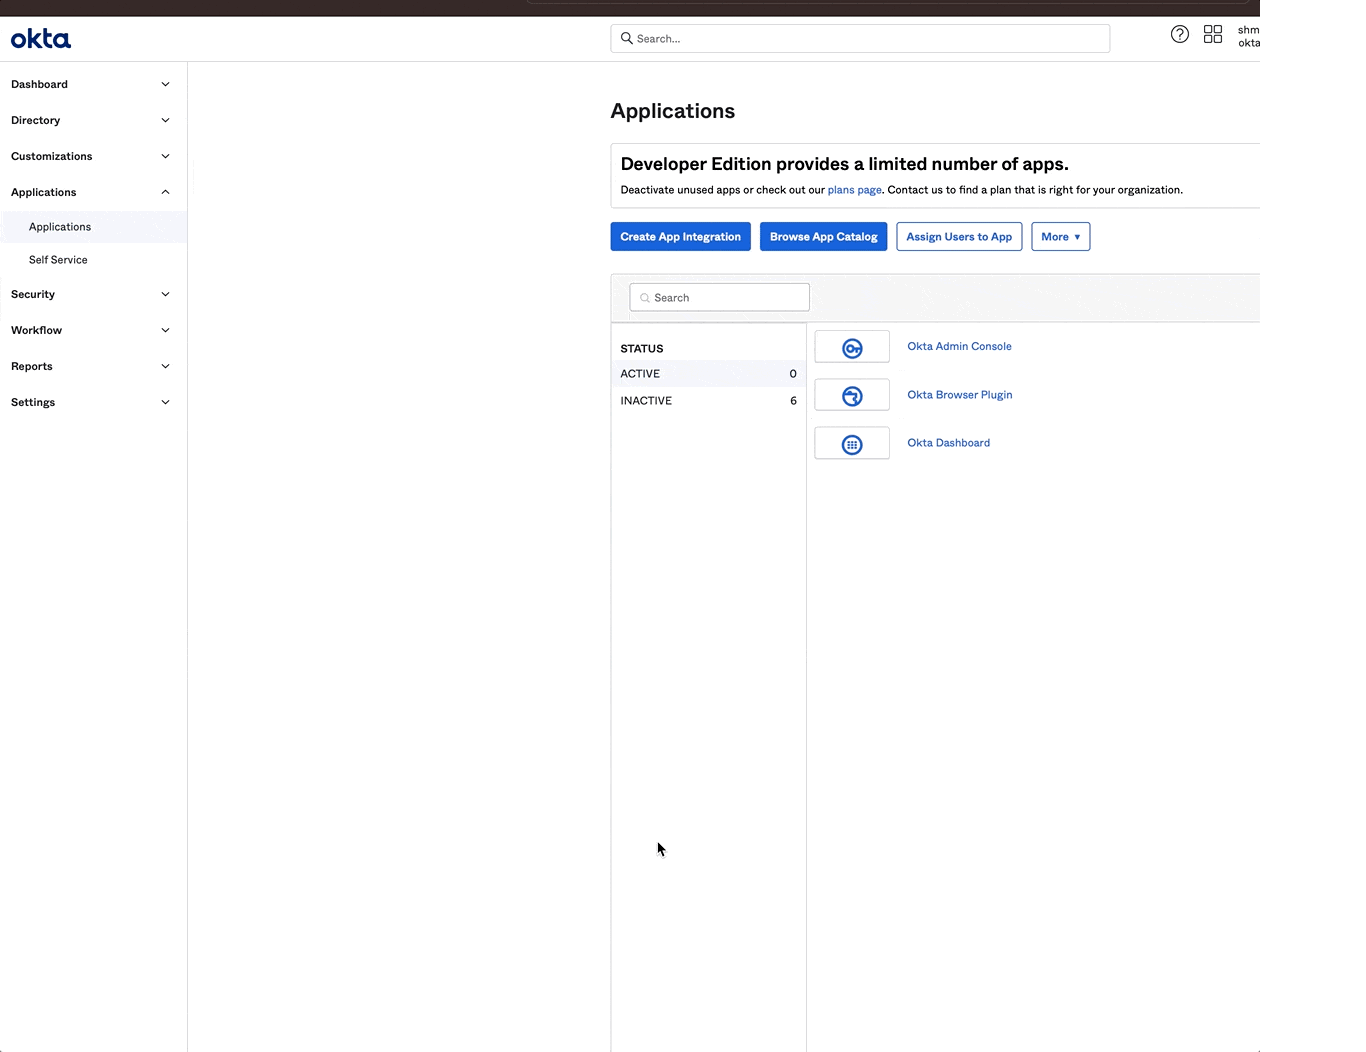
Task: Expand the Settings menu chevron
Action: click(x=165, y=402)
